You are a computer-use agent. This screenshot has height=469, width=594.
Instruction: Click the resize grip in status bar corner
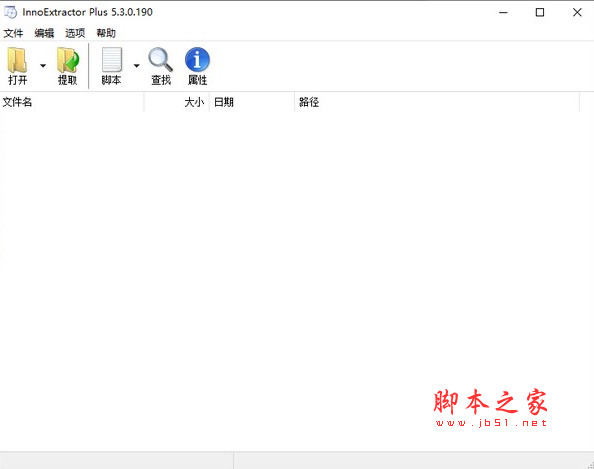(589, 464)
